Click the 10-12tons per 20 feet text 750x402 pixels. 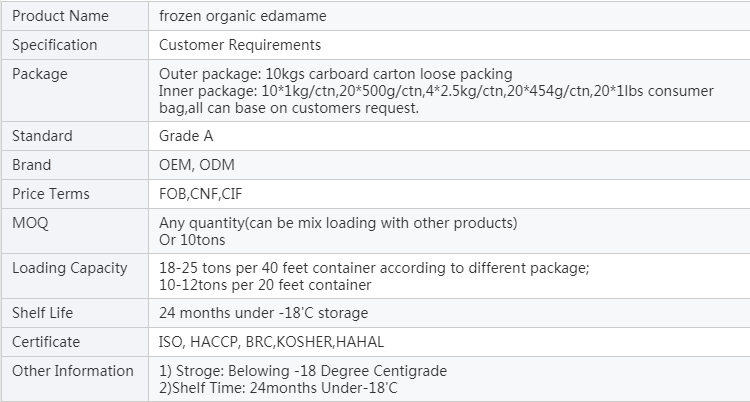265,285
